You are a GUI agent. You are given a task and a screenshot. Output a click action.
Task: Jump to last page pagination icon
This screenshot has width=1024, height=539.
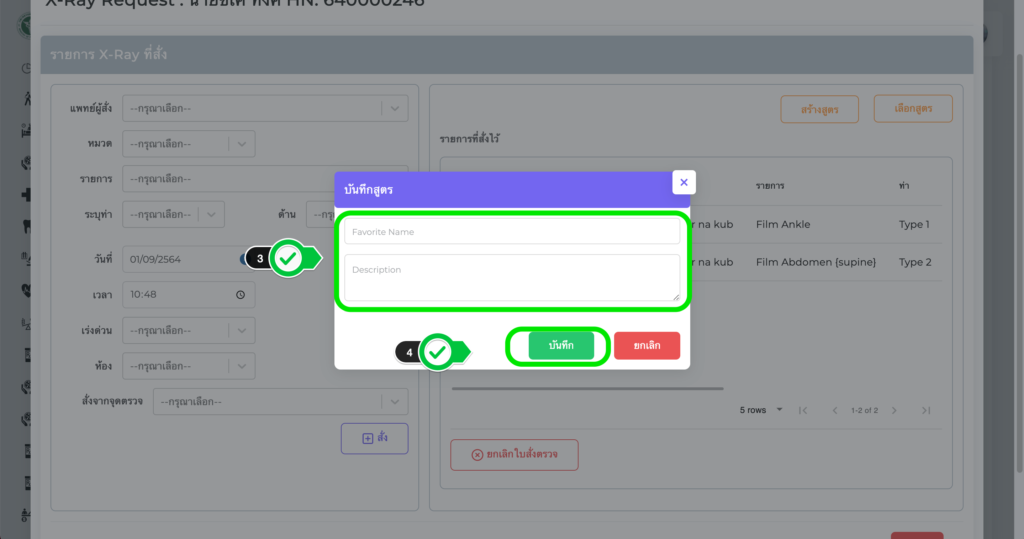click(x=926, y=410)
